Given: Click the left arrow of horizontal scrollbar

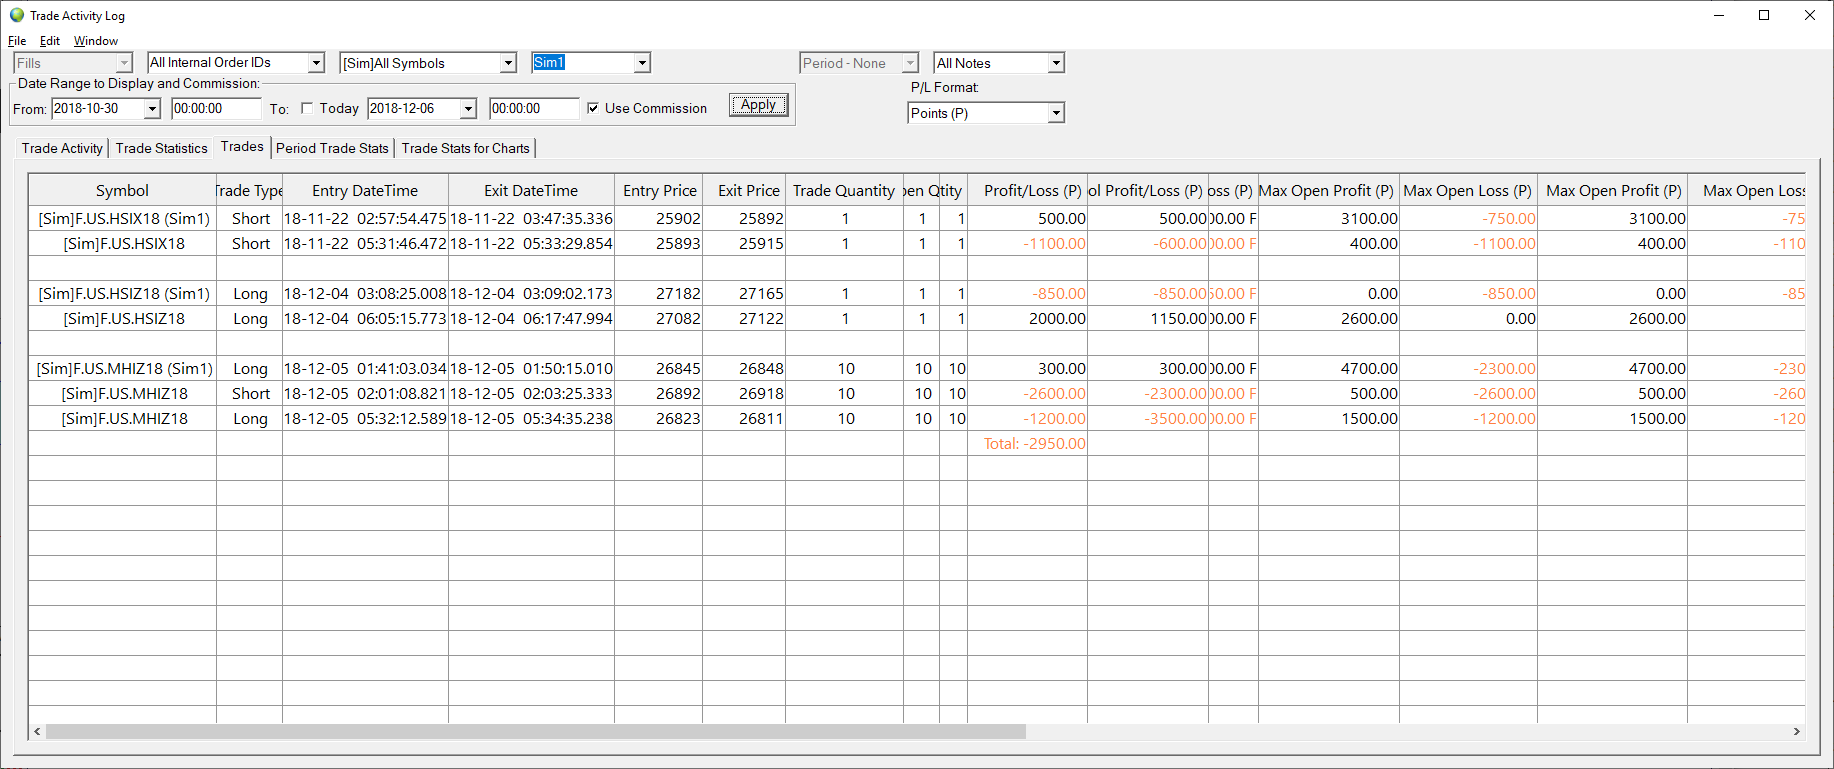Looking at the screenshot, I should pyautogui.click(x=37, y=732).
